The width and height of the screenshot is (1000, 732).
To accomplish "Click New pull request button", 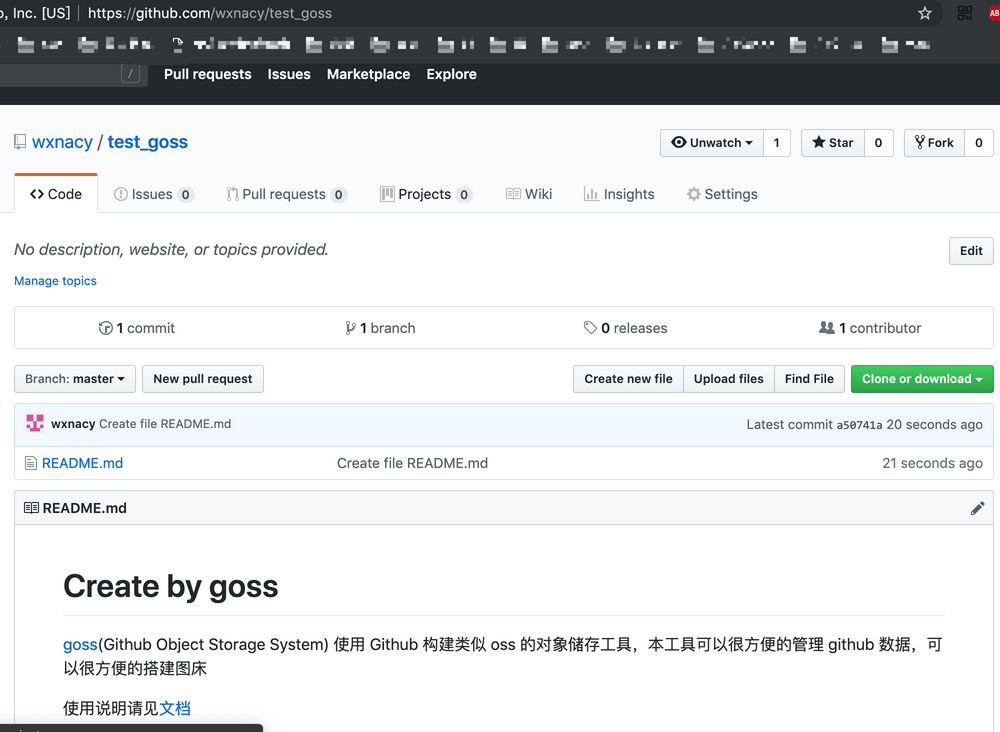I will 203,379.
